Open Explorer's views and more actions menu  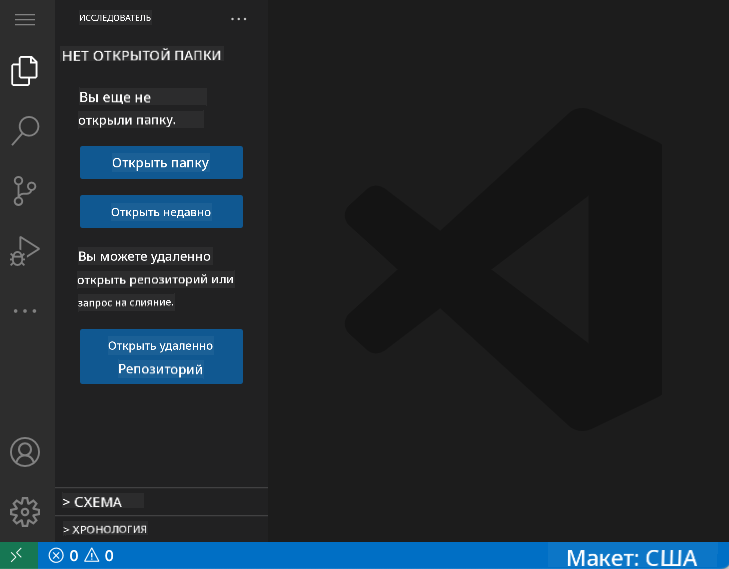(x=238, y=19)
